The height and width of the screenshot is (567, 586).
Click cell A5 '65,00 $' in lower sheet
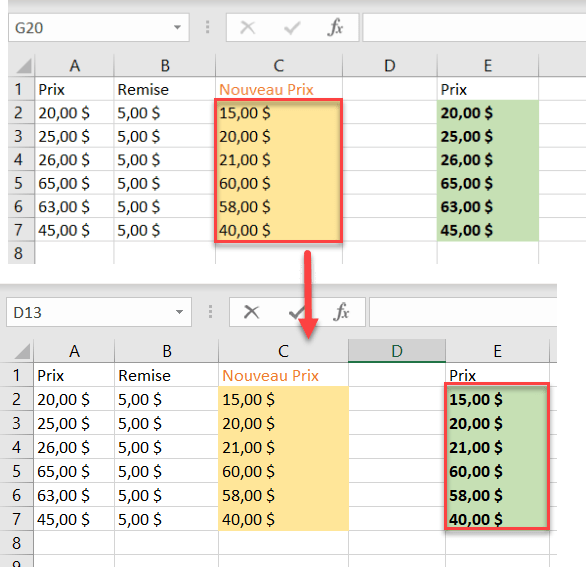[74, 471]
